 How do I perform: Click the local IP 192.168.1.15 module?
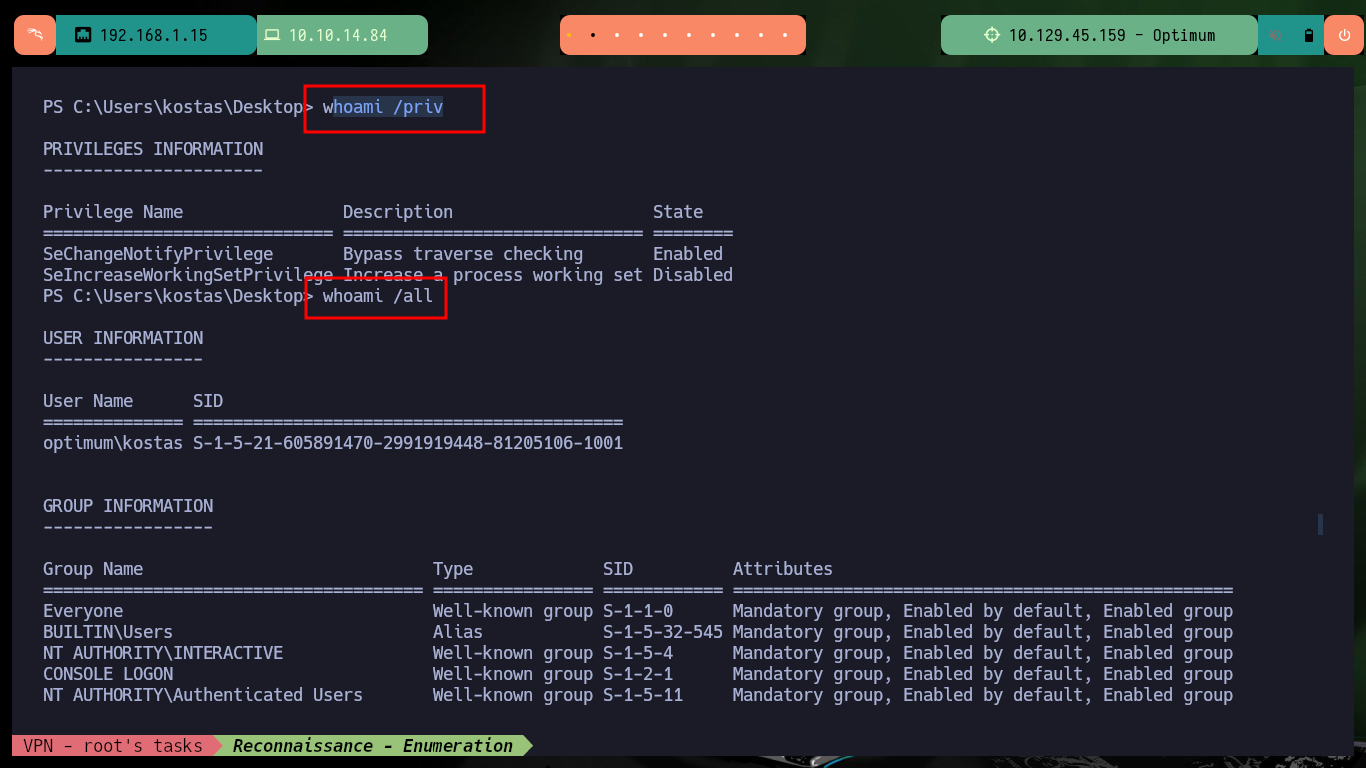point(156,35)
